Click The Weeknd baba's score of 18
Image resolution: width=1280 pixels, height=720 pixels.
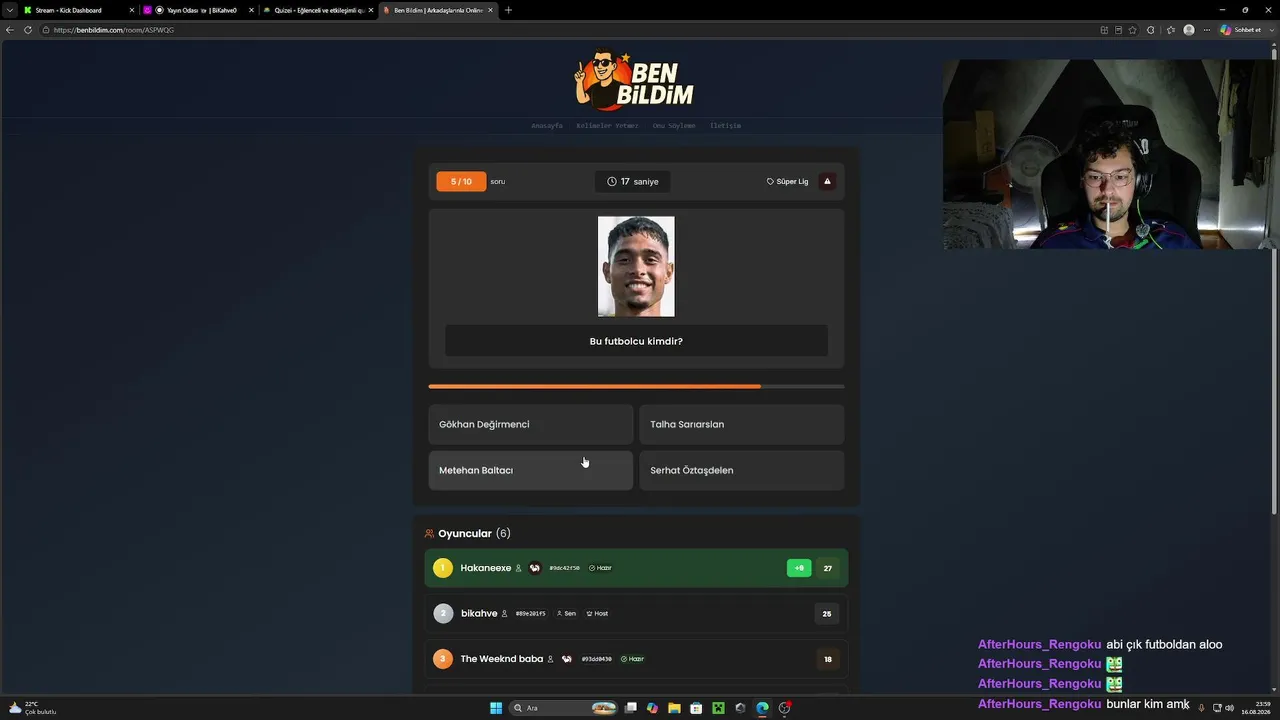(x=827, y=659)
